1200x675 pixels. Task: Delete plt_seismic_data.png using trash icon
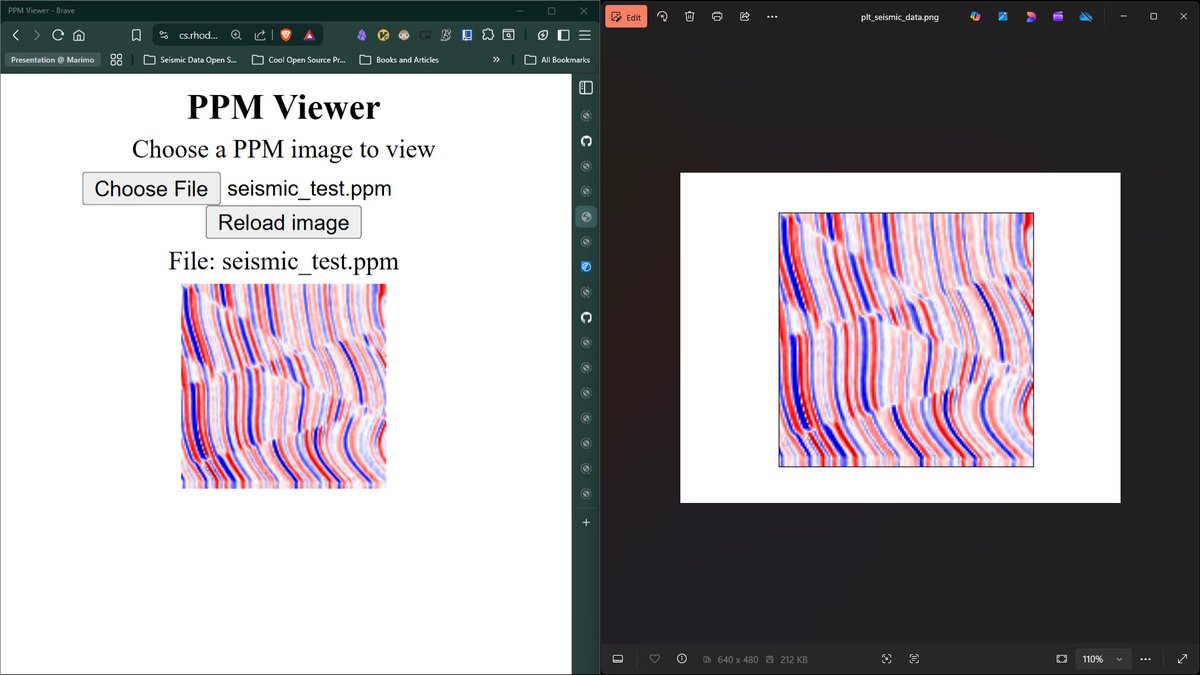coord(690,16)
